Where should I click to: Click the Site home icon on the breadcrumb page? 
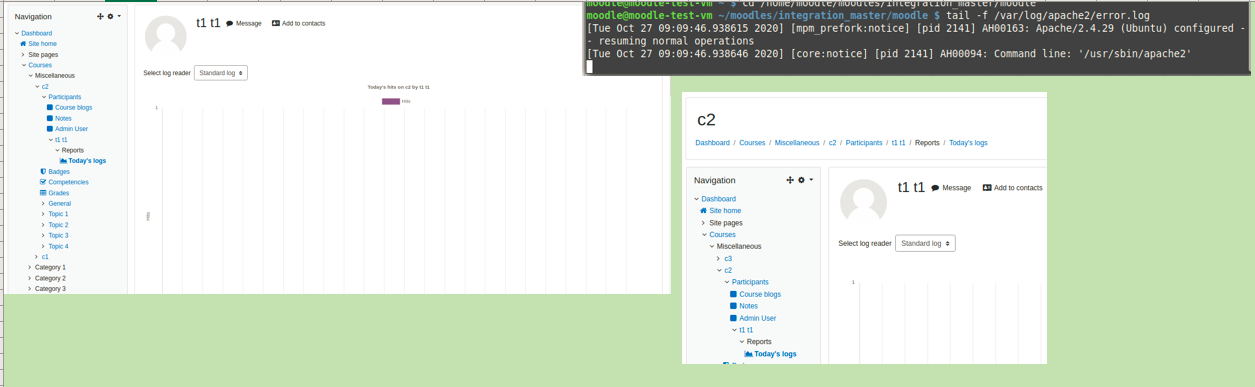pos(703,211)
